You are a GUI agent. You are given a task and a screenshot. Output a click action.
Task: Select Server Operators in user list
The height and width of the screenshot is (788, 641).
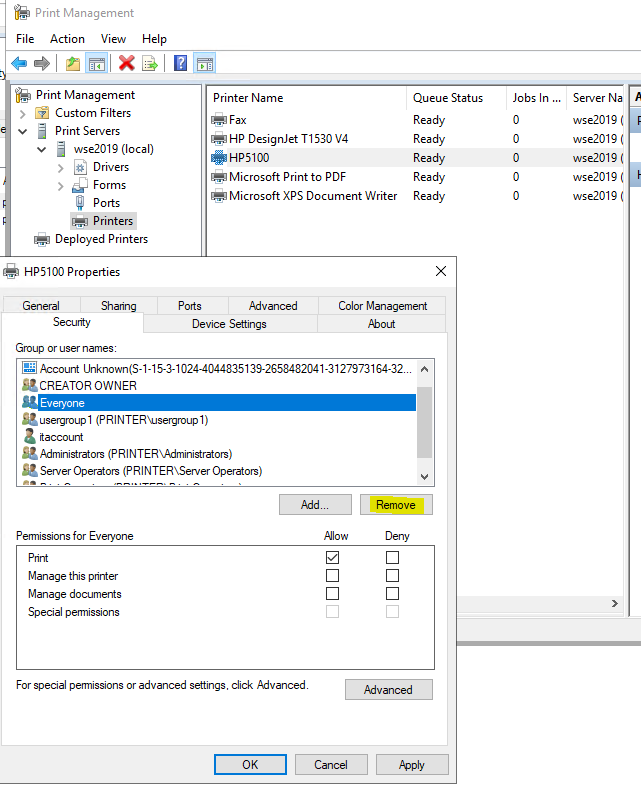tap(151, 470)
